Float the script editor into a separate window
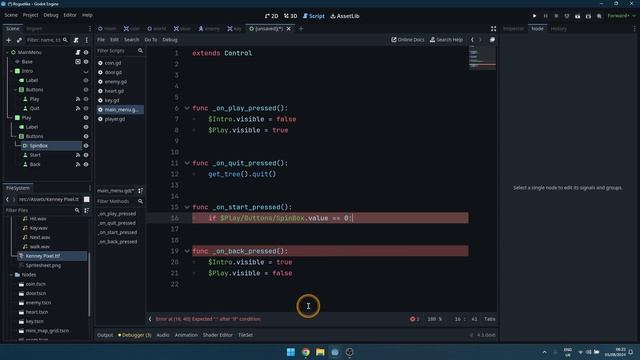The image size is (640, 360). click(x=492, y=40)
